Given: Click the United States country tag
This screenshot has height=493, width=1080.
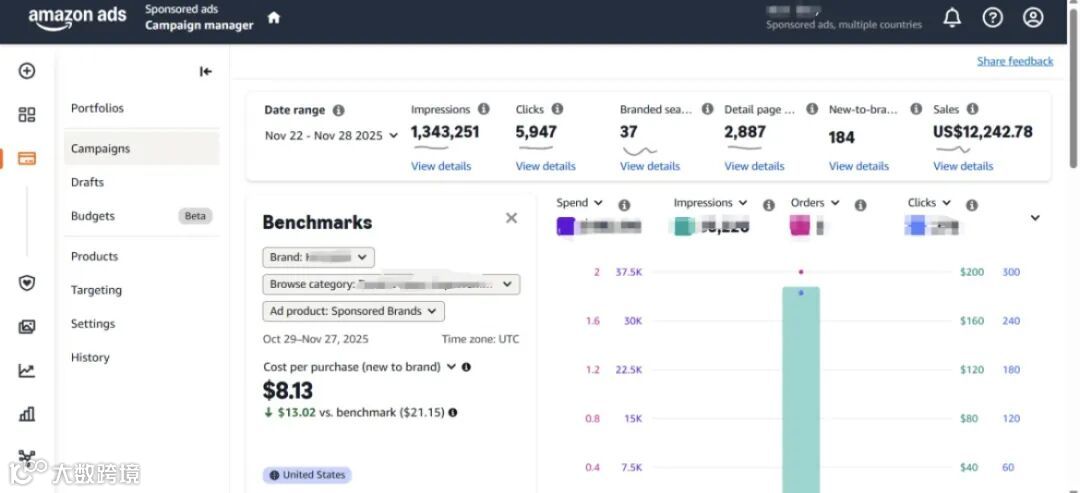Looking at the screenshot, I should point(307,474).
